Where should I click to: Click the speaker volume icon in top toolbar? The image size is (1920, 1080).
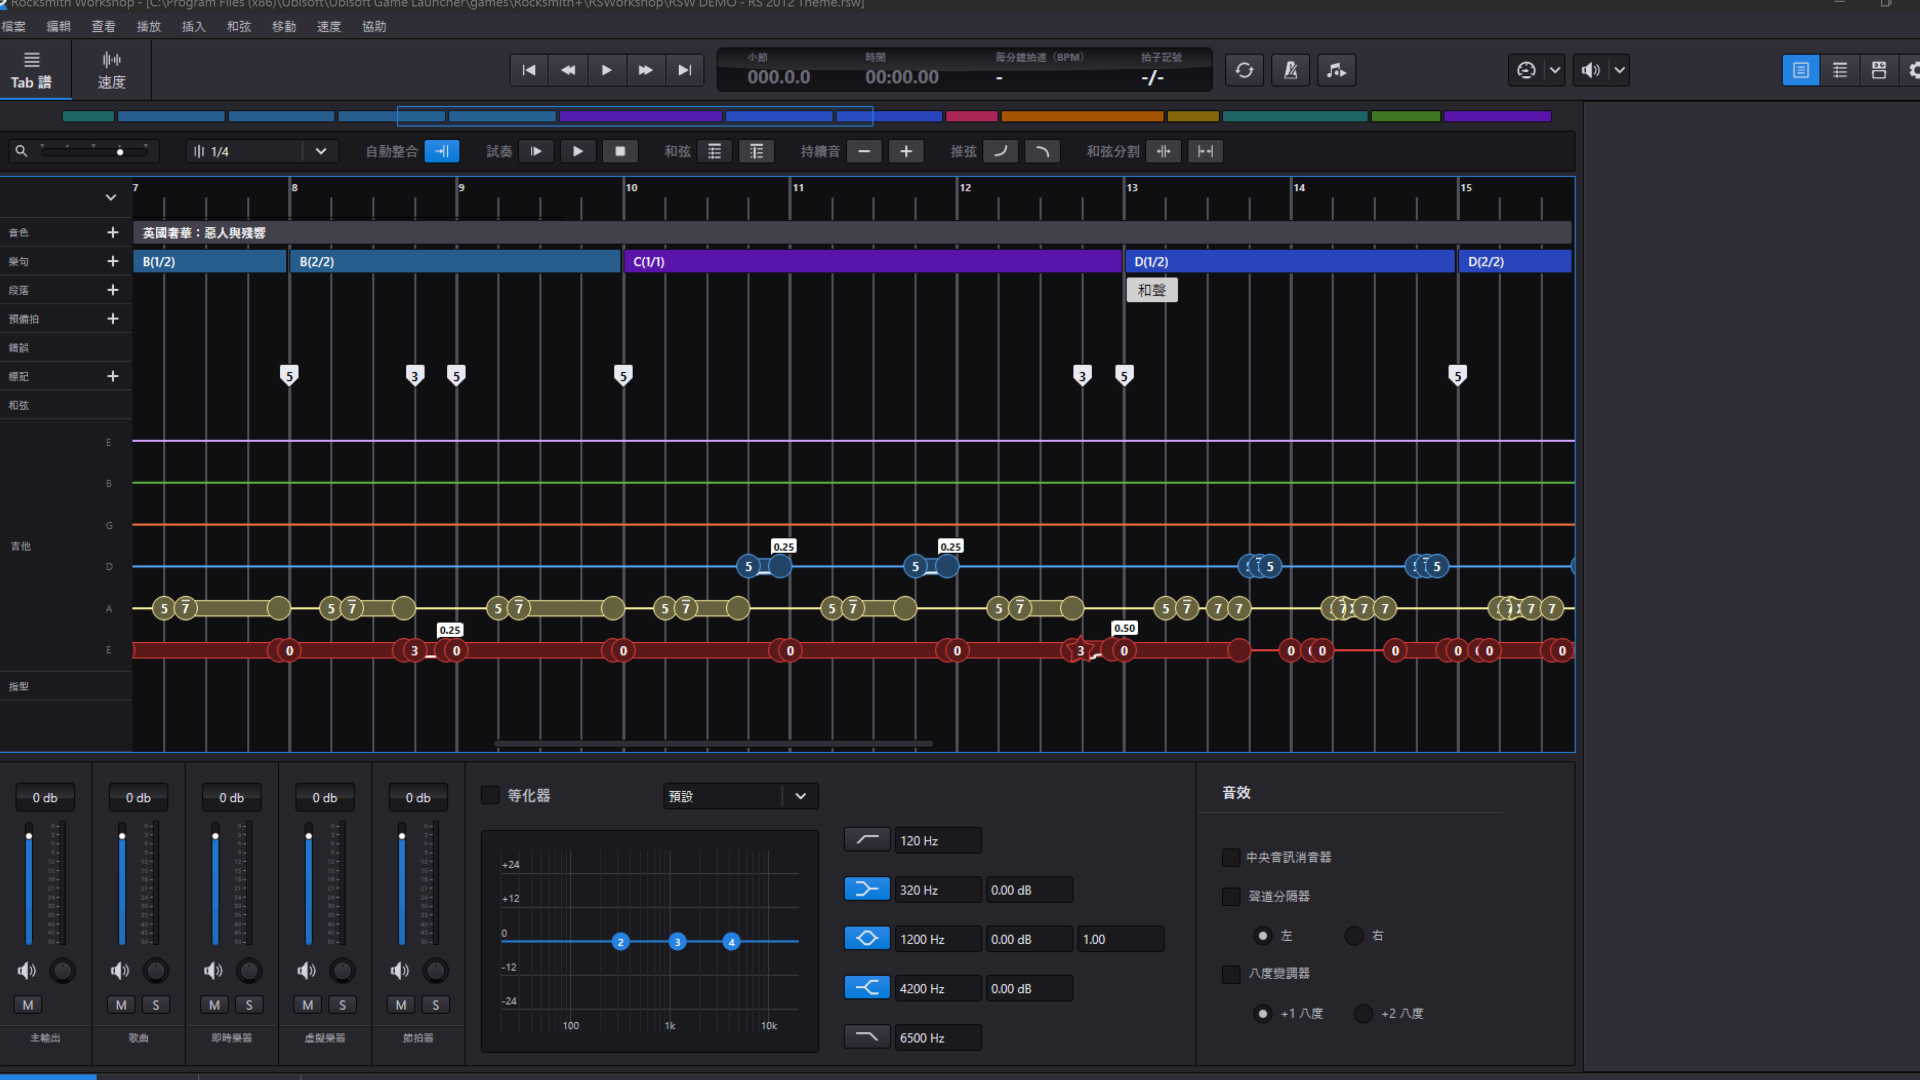click(1590, 70)
